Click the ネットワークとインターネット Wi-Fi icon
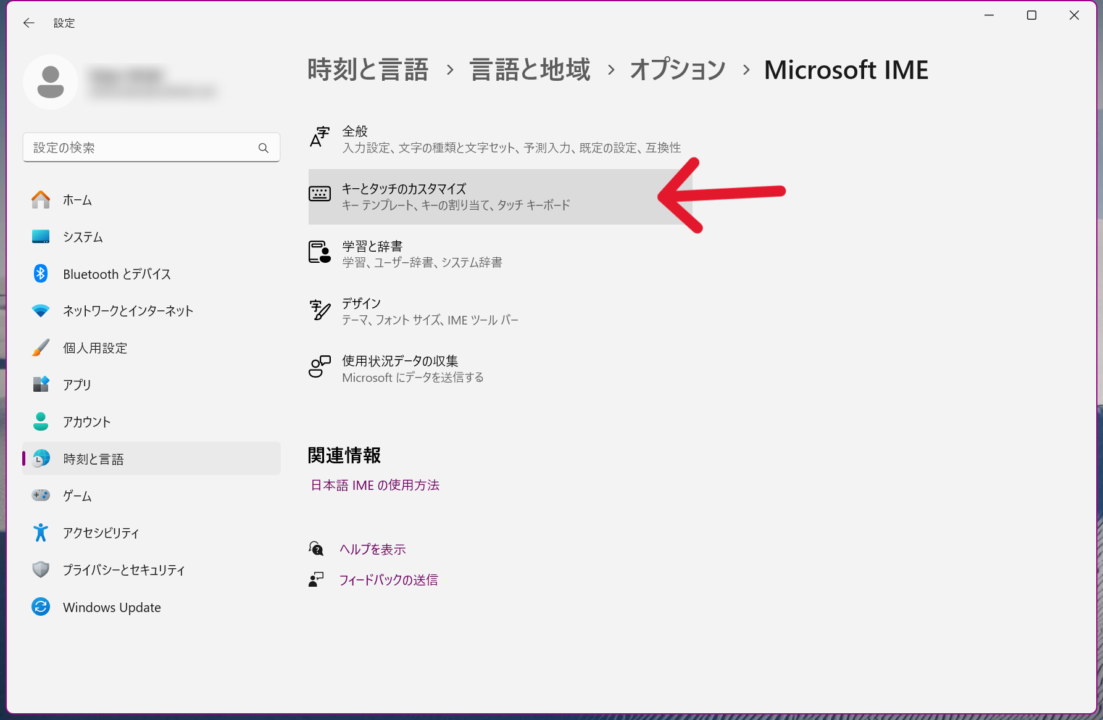Viewport: 1103px width, 720px height. click(x=41, y=311)
